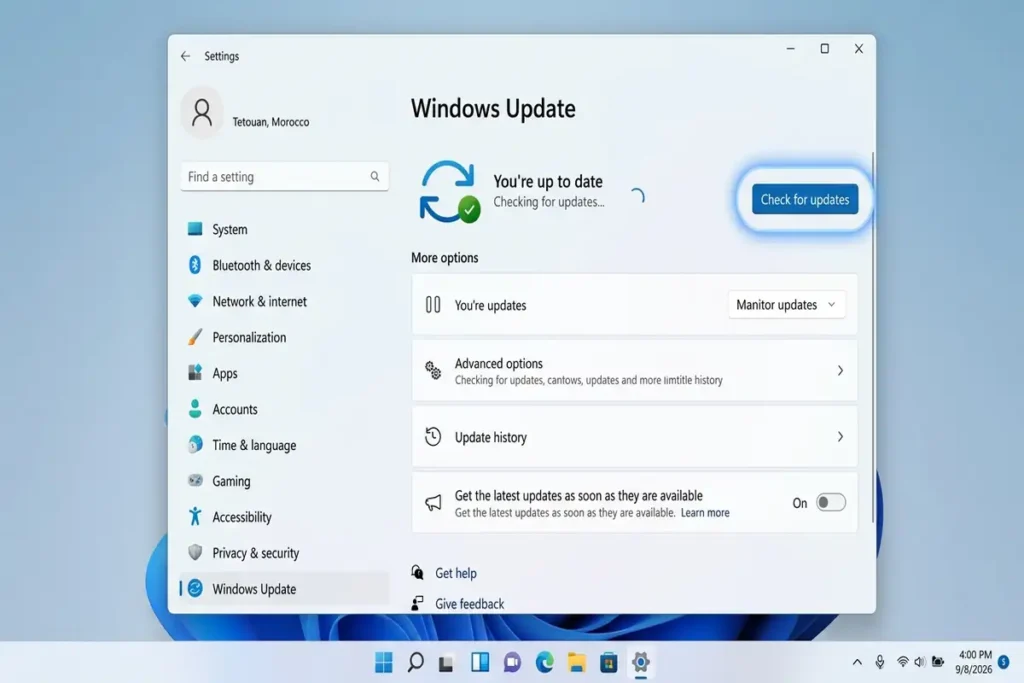Viewport: 1024px width, 683px height.
Task: Open Microsoft Store from taskbar
Action: coord(609,662)
